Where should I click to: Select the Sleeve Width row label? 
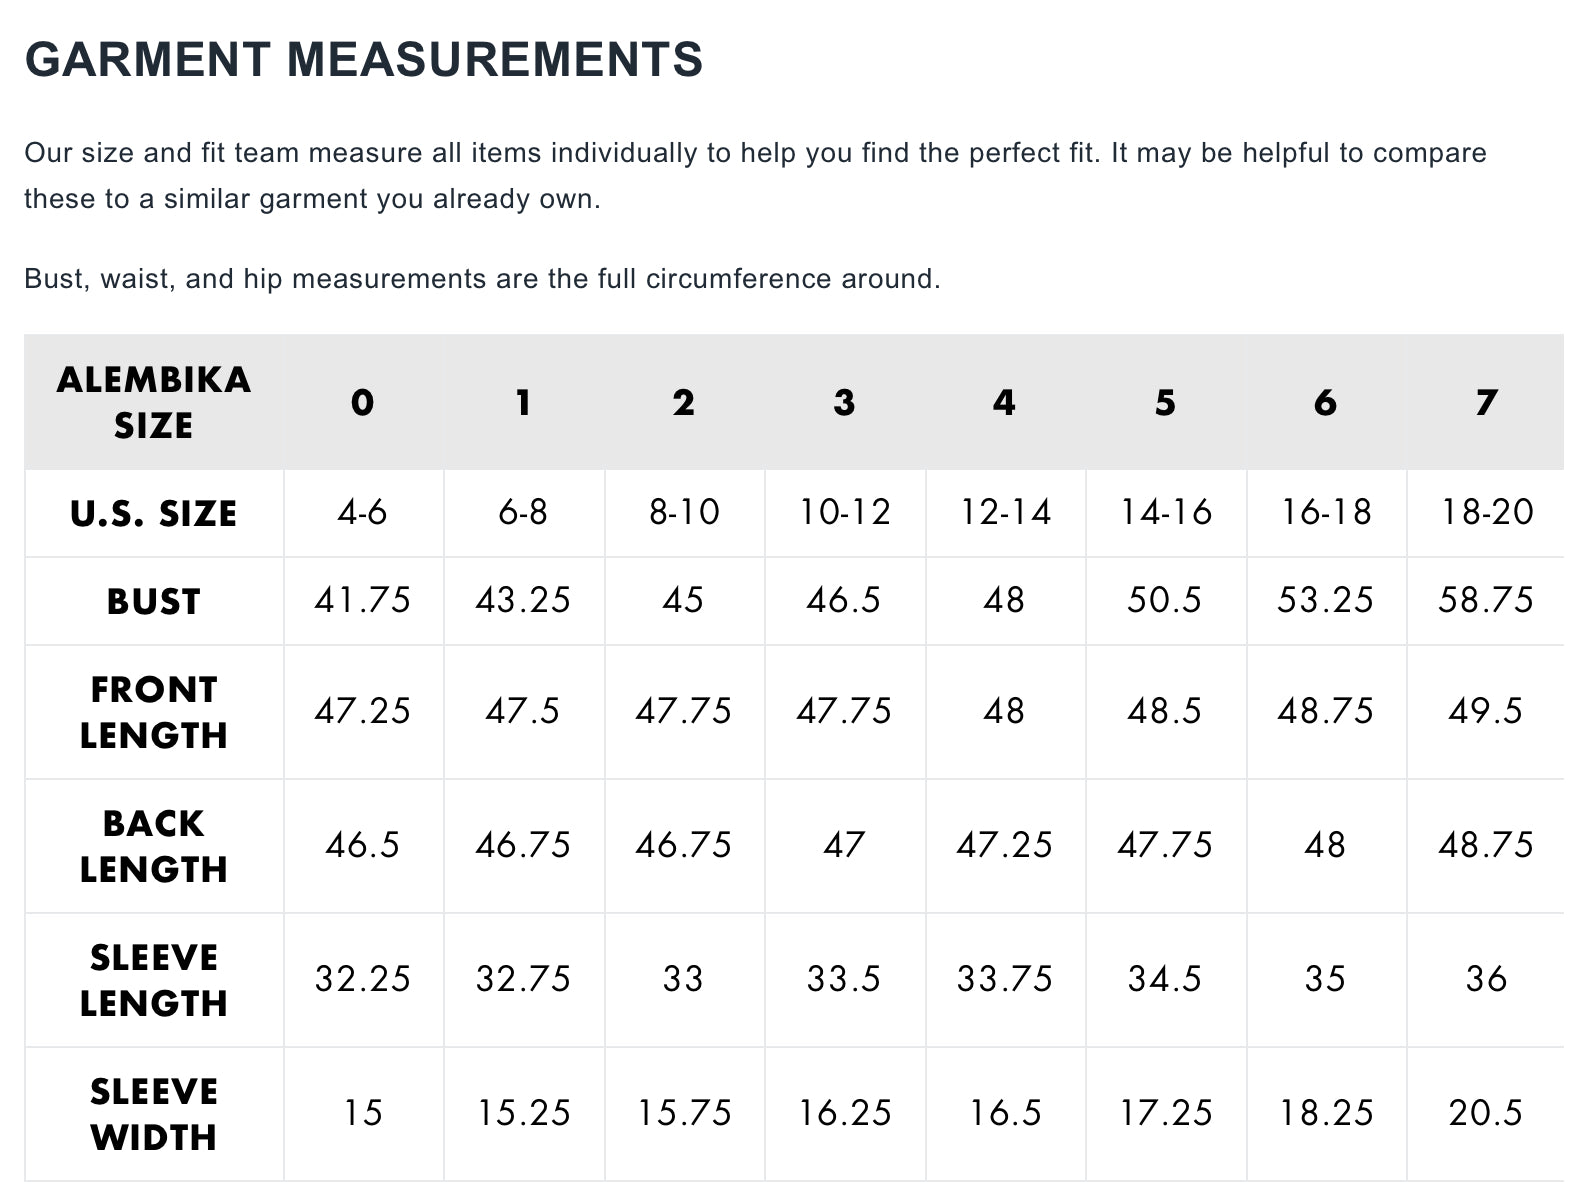pyautogui.click(x=154, y=1114)
